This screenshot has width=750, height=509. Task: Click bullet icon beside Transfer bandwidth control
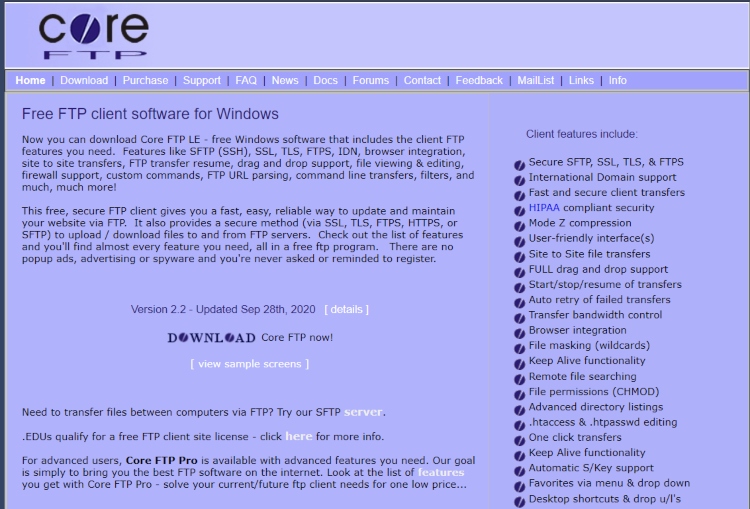point(519,319)
